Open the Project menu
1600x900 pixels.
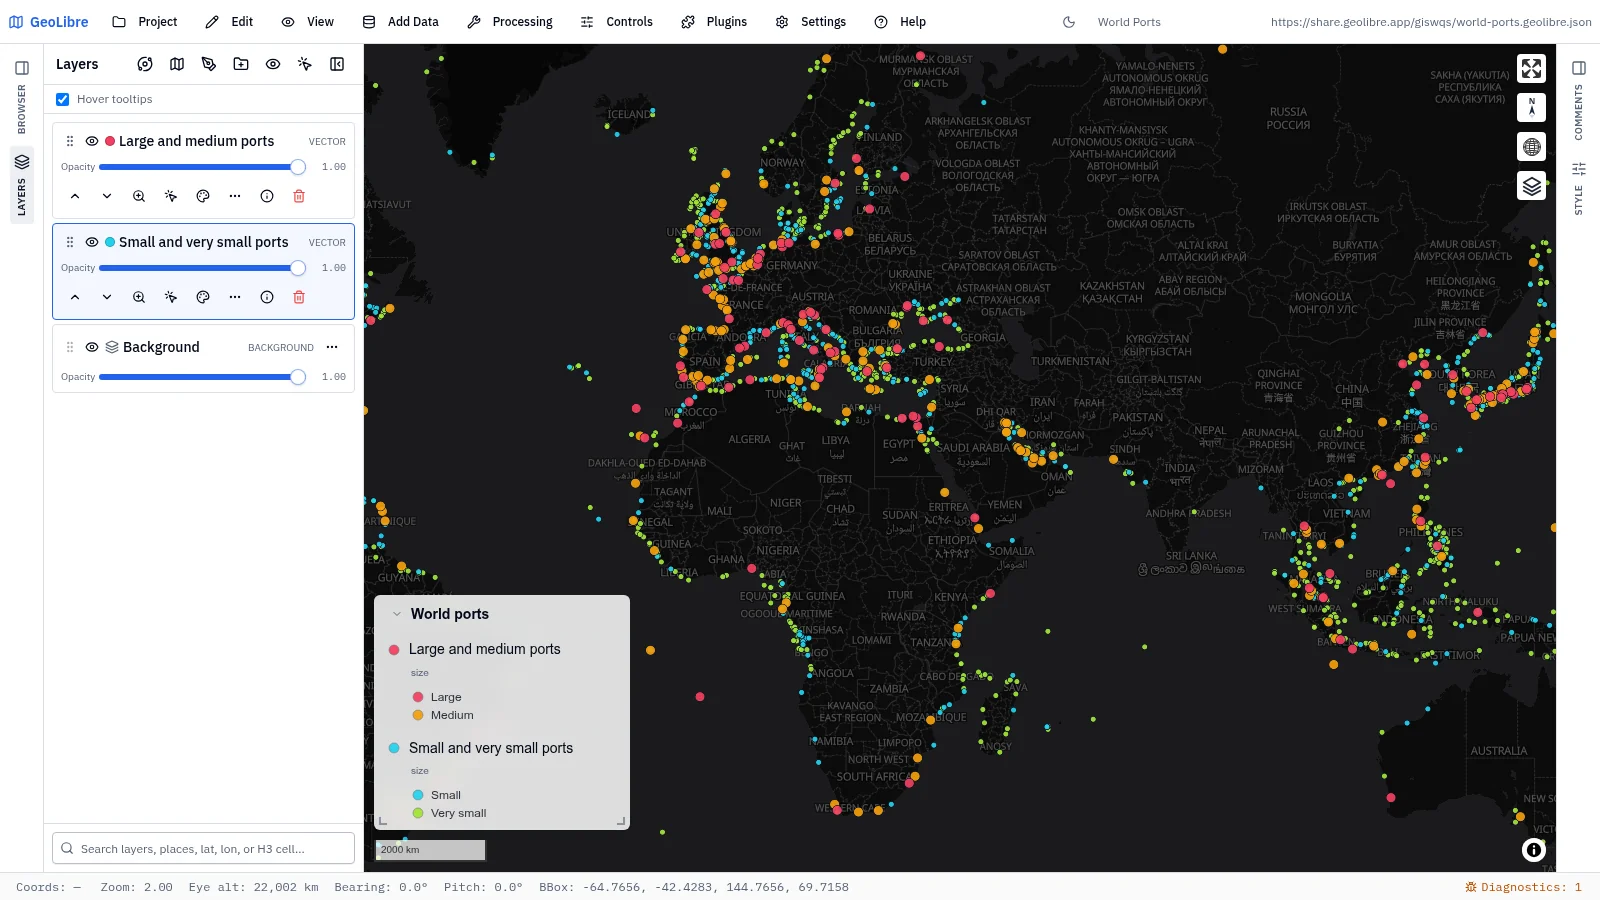[145, 21]
